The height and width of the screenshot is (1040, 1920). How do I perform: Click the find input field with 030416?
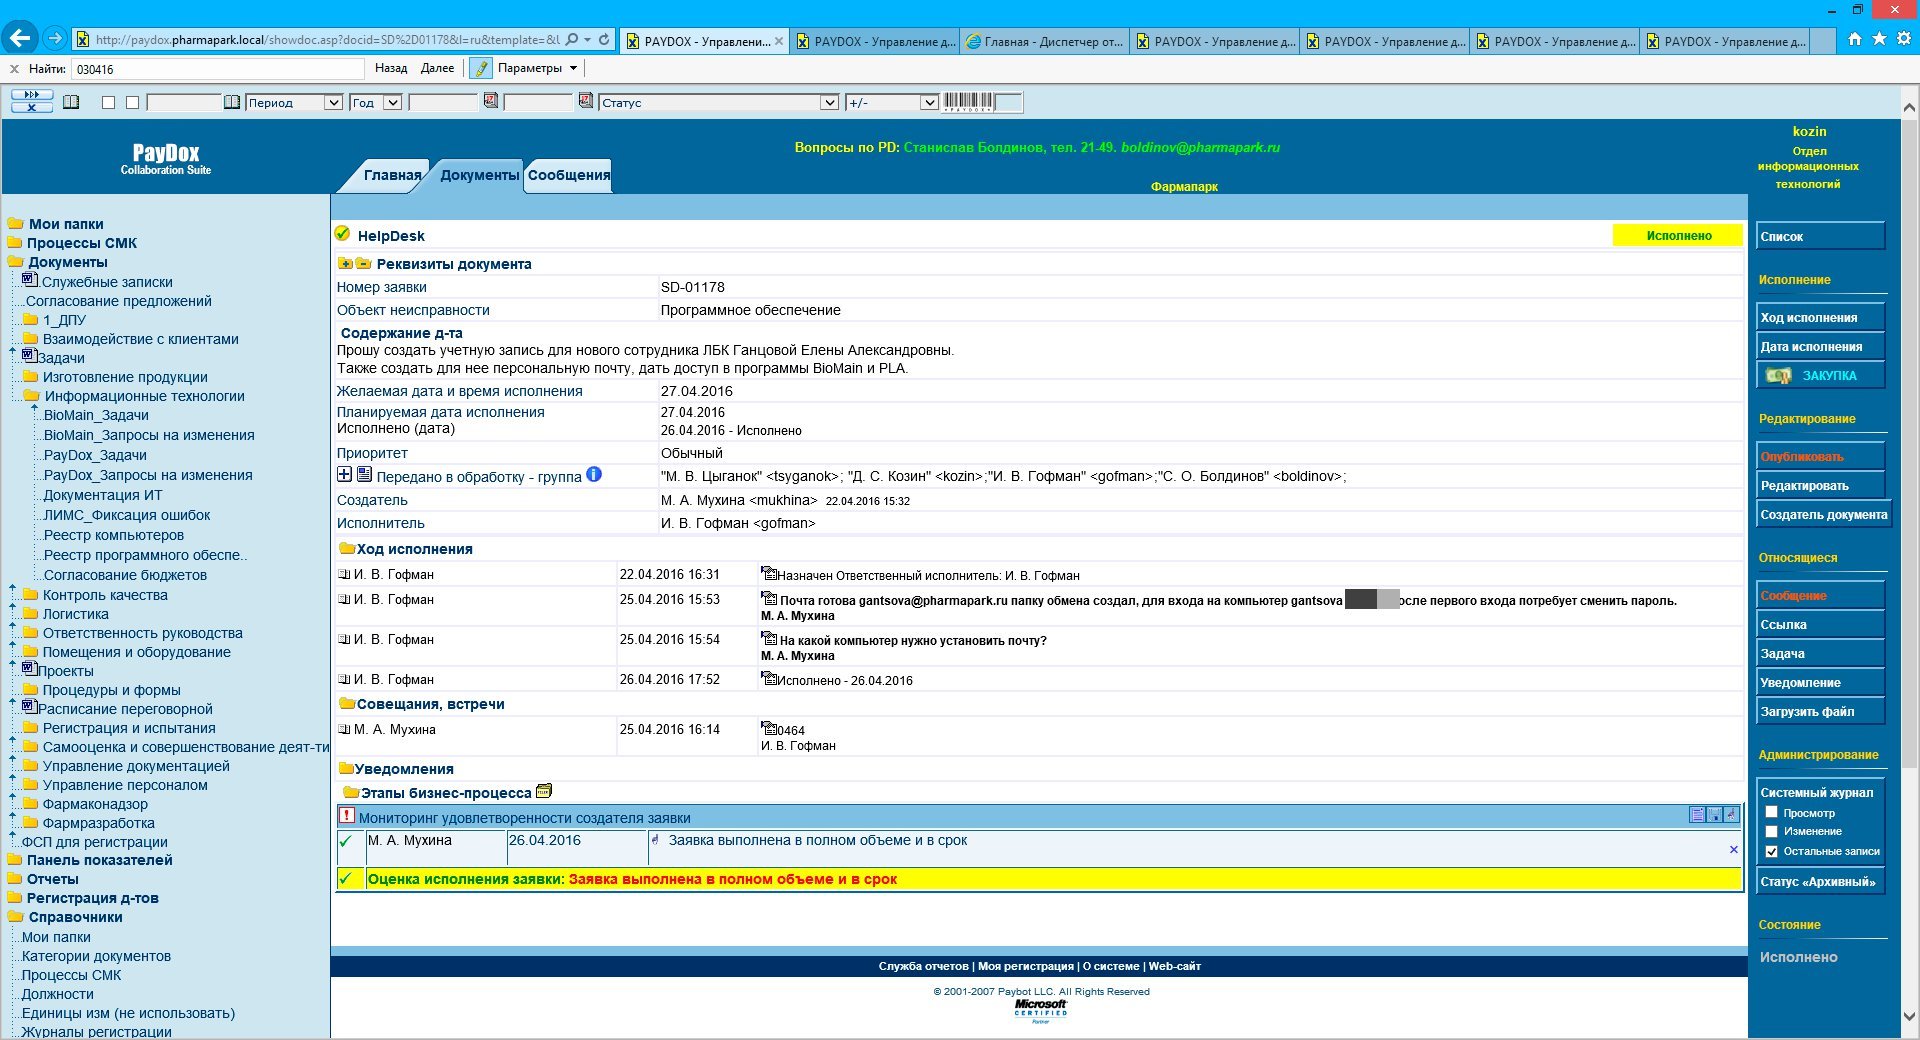[x=218, y=69]
